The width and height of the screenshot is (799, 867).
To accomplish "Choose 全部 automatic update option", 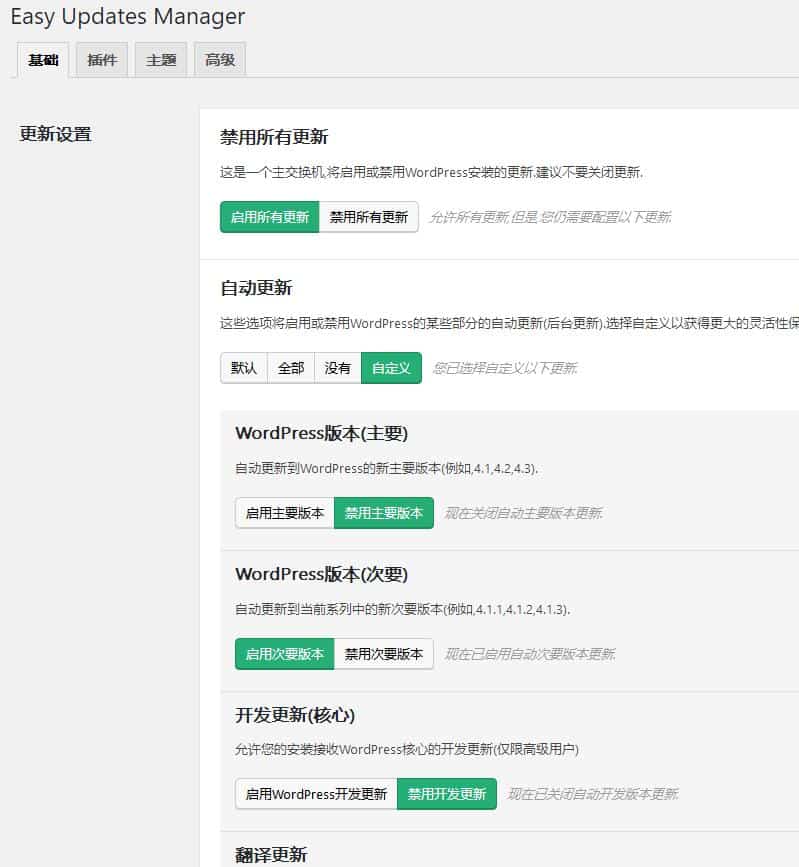I will (x=291, y=368).
